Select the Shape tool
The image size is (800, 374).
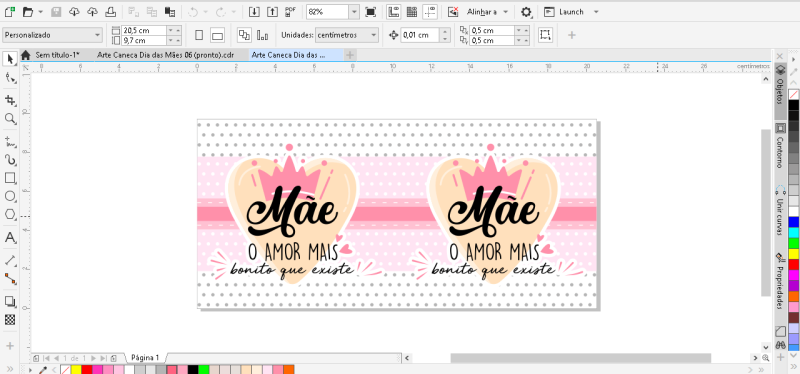click(10, 78)
